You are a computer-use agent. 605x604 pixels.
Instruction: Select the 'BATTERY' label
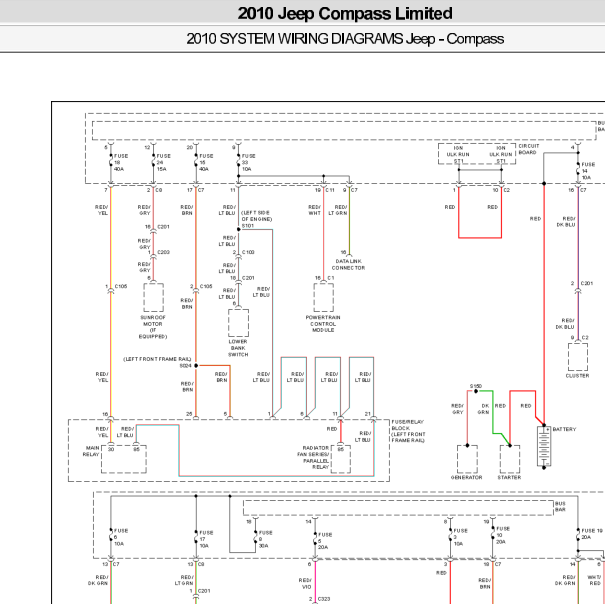(564, 429)
